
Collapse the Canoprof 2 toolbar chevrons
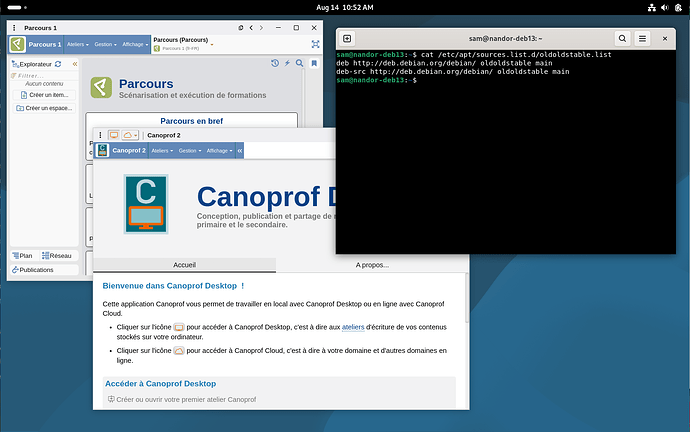point(240,151)
